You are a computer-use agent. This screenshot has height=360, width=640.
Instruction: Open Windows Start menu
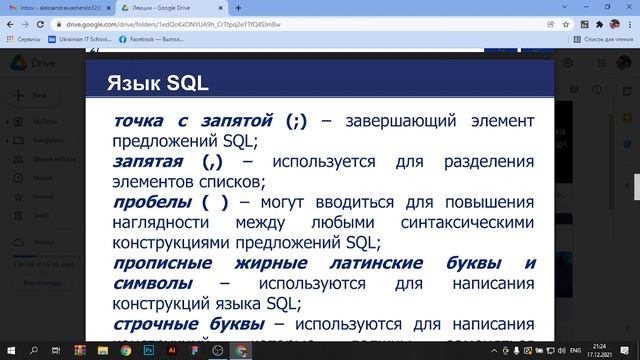tap(11, 350)
